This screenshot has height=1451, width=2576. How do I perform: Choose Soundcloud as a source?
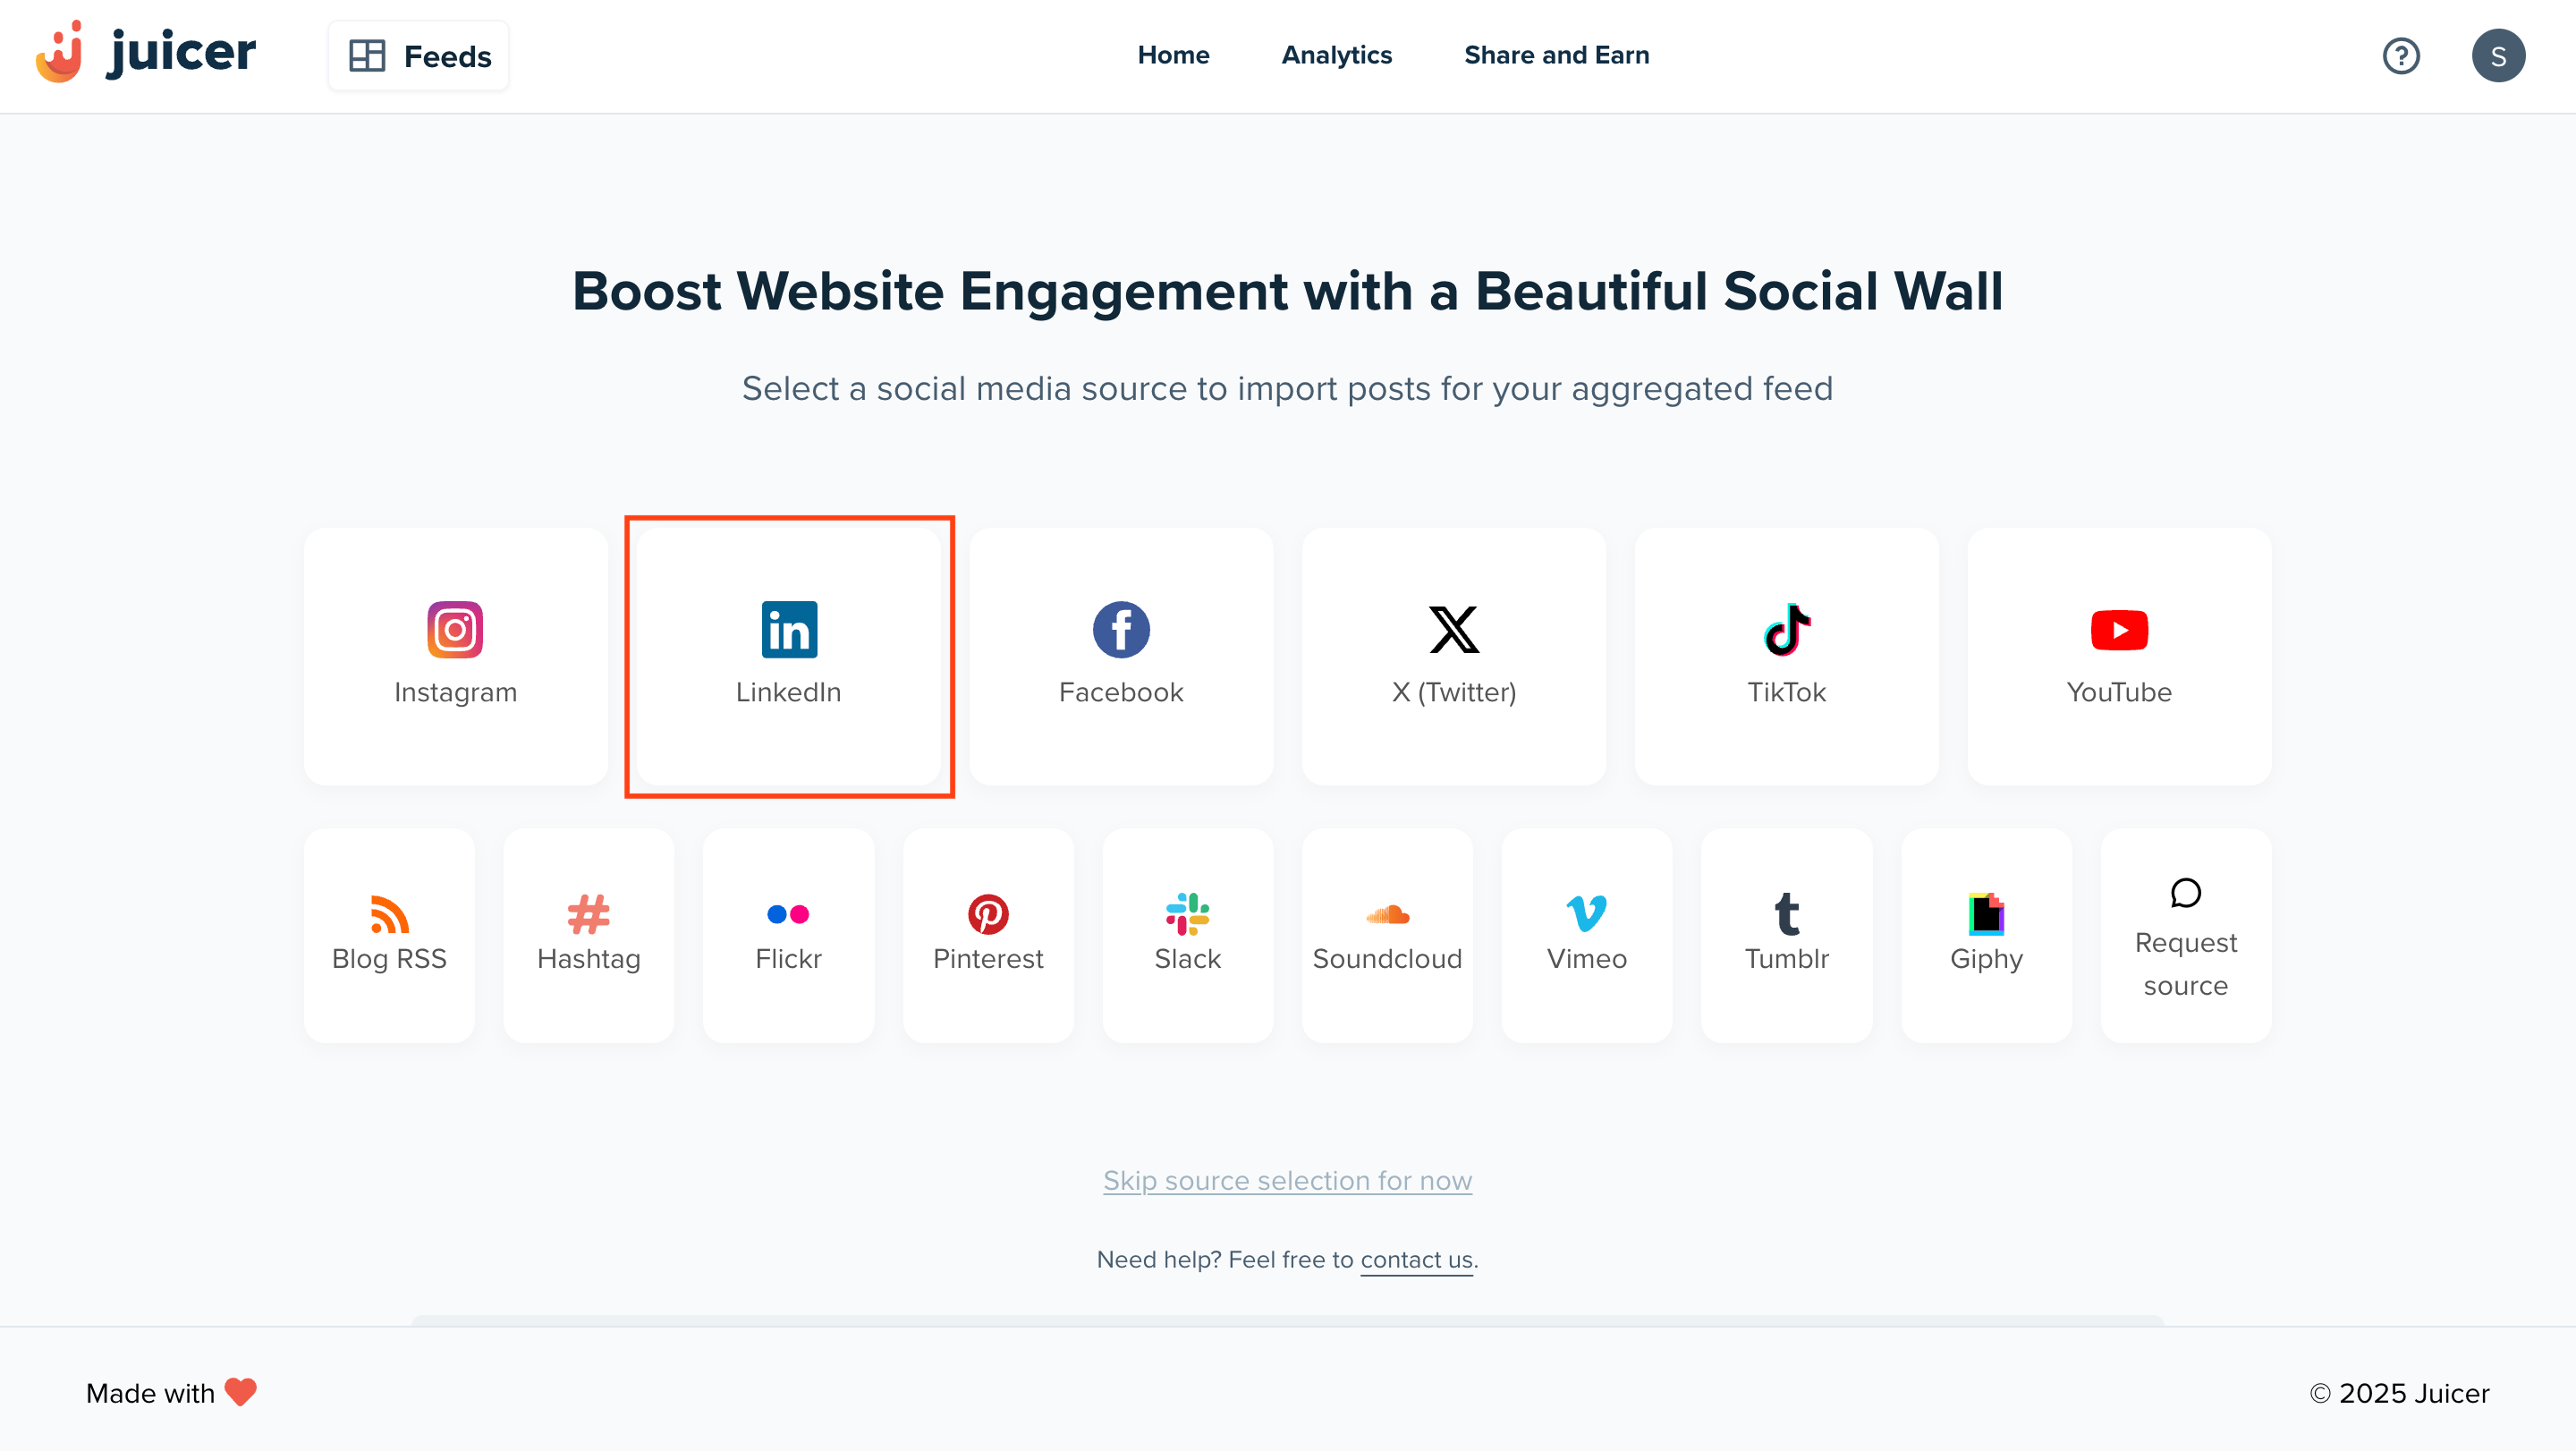pyautogui.click(x=1387, y=934)
